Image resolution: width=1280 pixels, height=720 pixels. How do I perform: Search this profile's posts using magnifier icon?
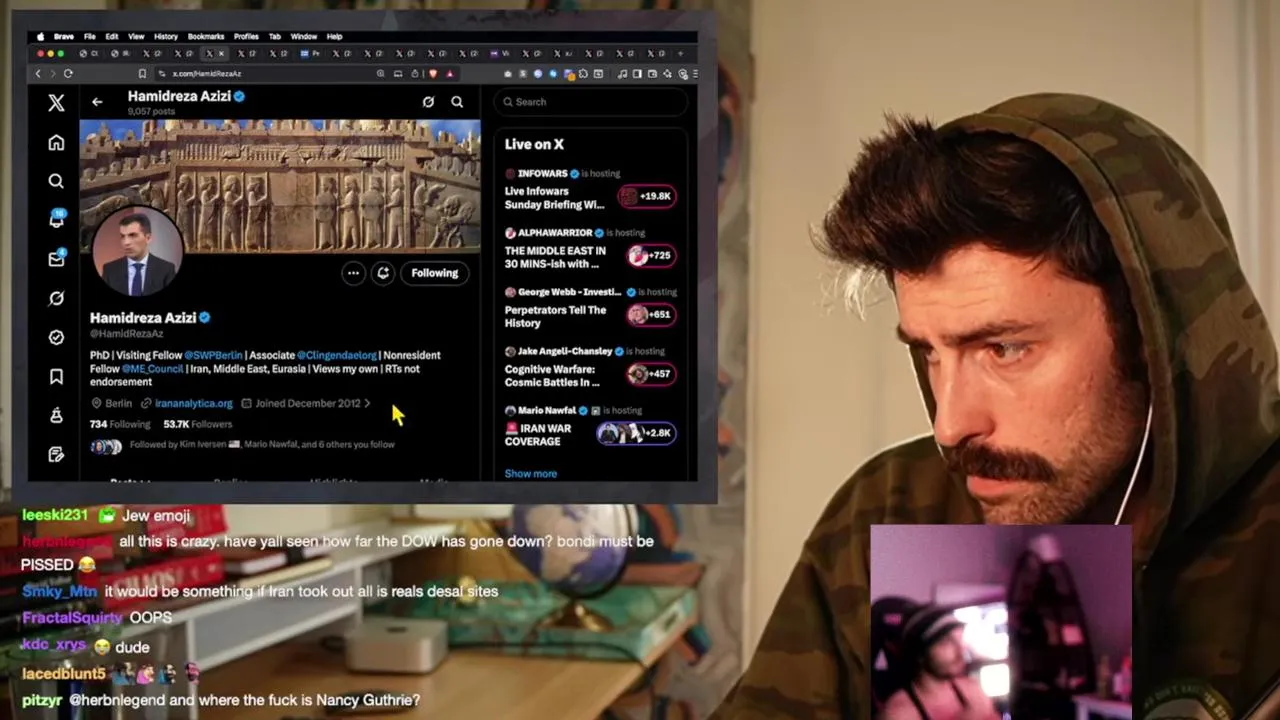click(457, 102)
